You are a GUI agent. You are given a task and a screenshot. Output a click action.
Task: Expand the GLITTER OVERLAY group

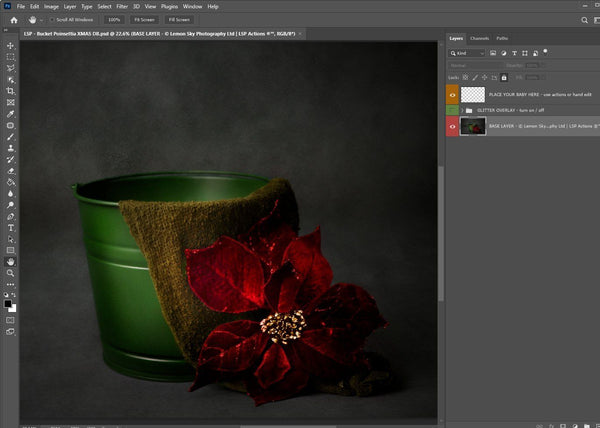click(462, 109)
